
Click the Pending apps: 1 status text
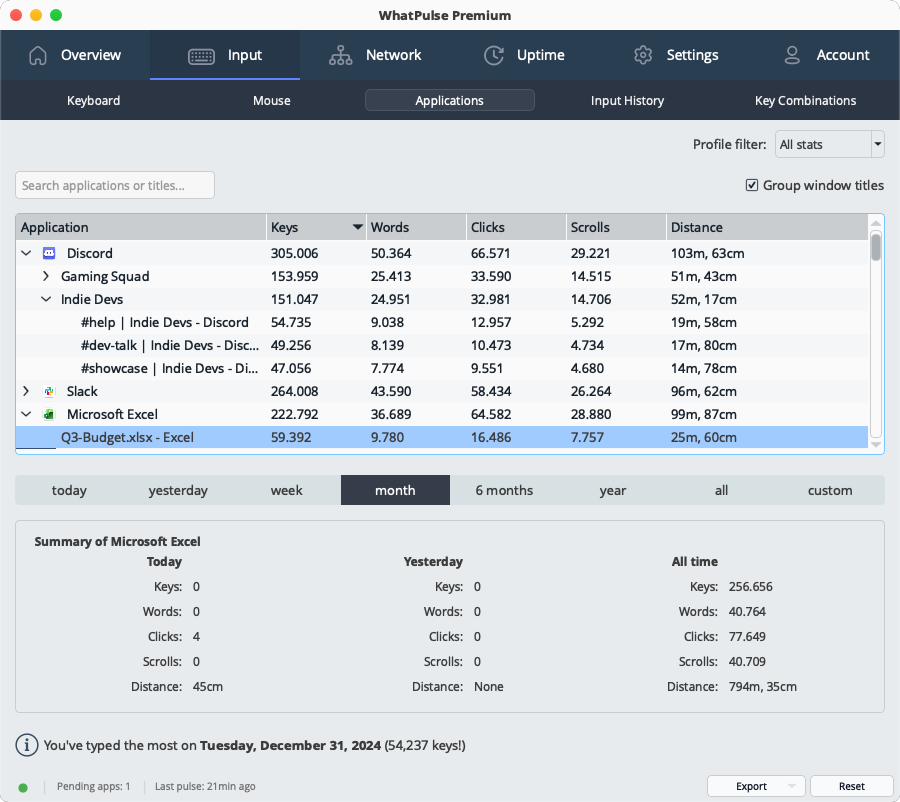point(94,786)
